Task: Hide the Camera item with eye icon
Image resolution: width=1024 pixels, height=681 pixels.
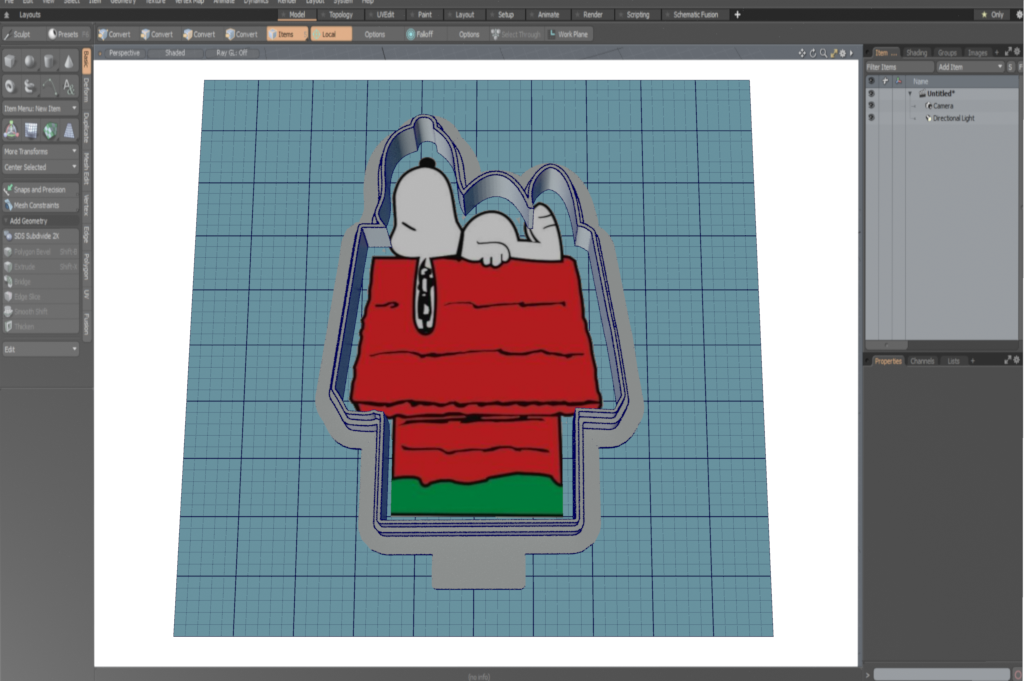Action: coord(871,105)
